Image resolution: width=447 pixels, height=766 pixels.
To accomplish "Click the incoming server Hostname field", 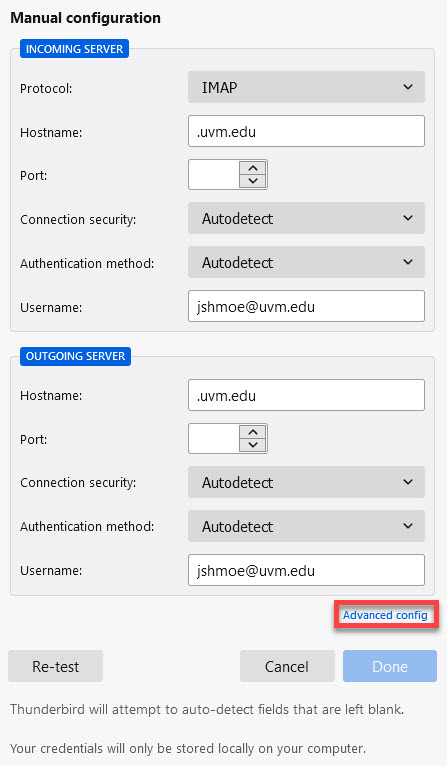I will [x=306, y=131].
